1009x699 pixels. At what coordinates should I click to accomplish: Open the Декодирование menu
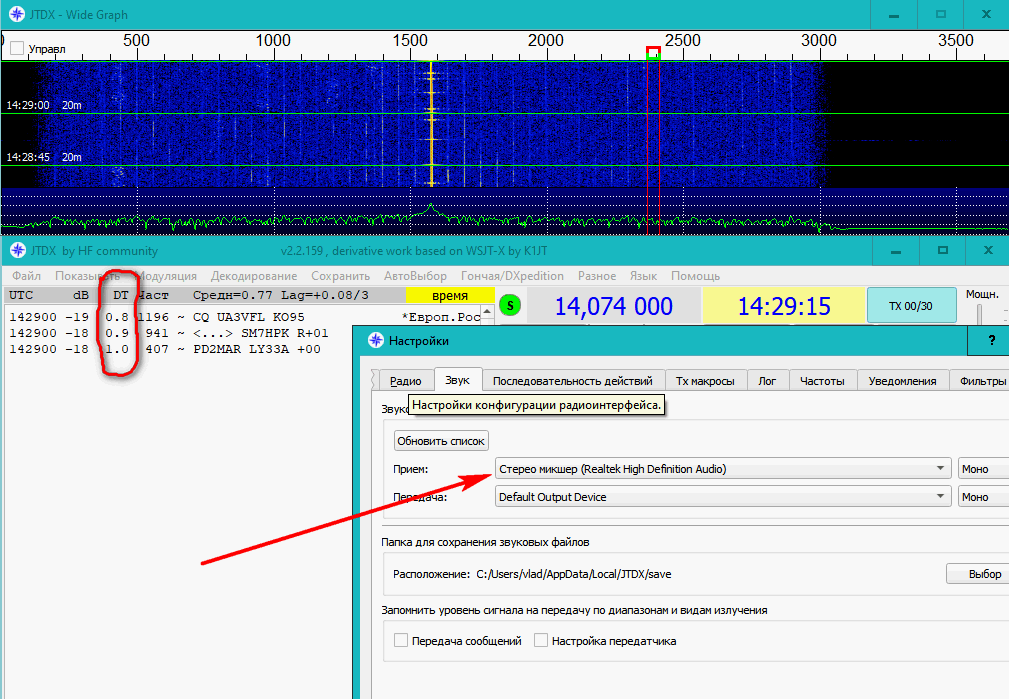point(253,276)
